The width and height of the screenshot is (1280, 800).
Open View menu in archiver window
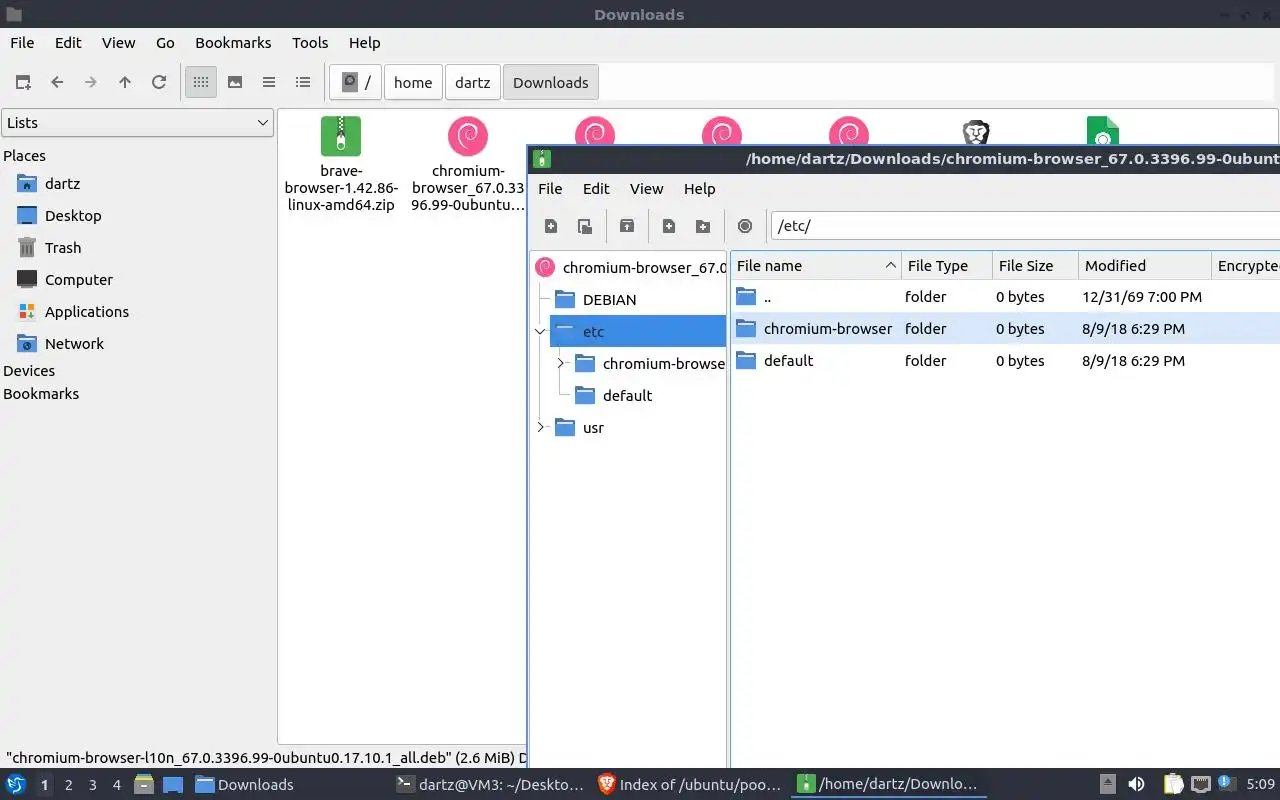click(646, 189)
